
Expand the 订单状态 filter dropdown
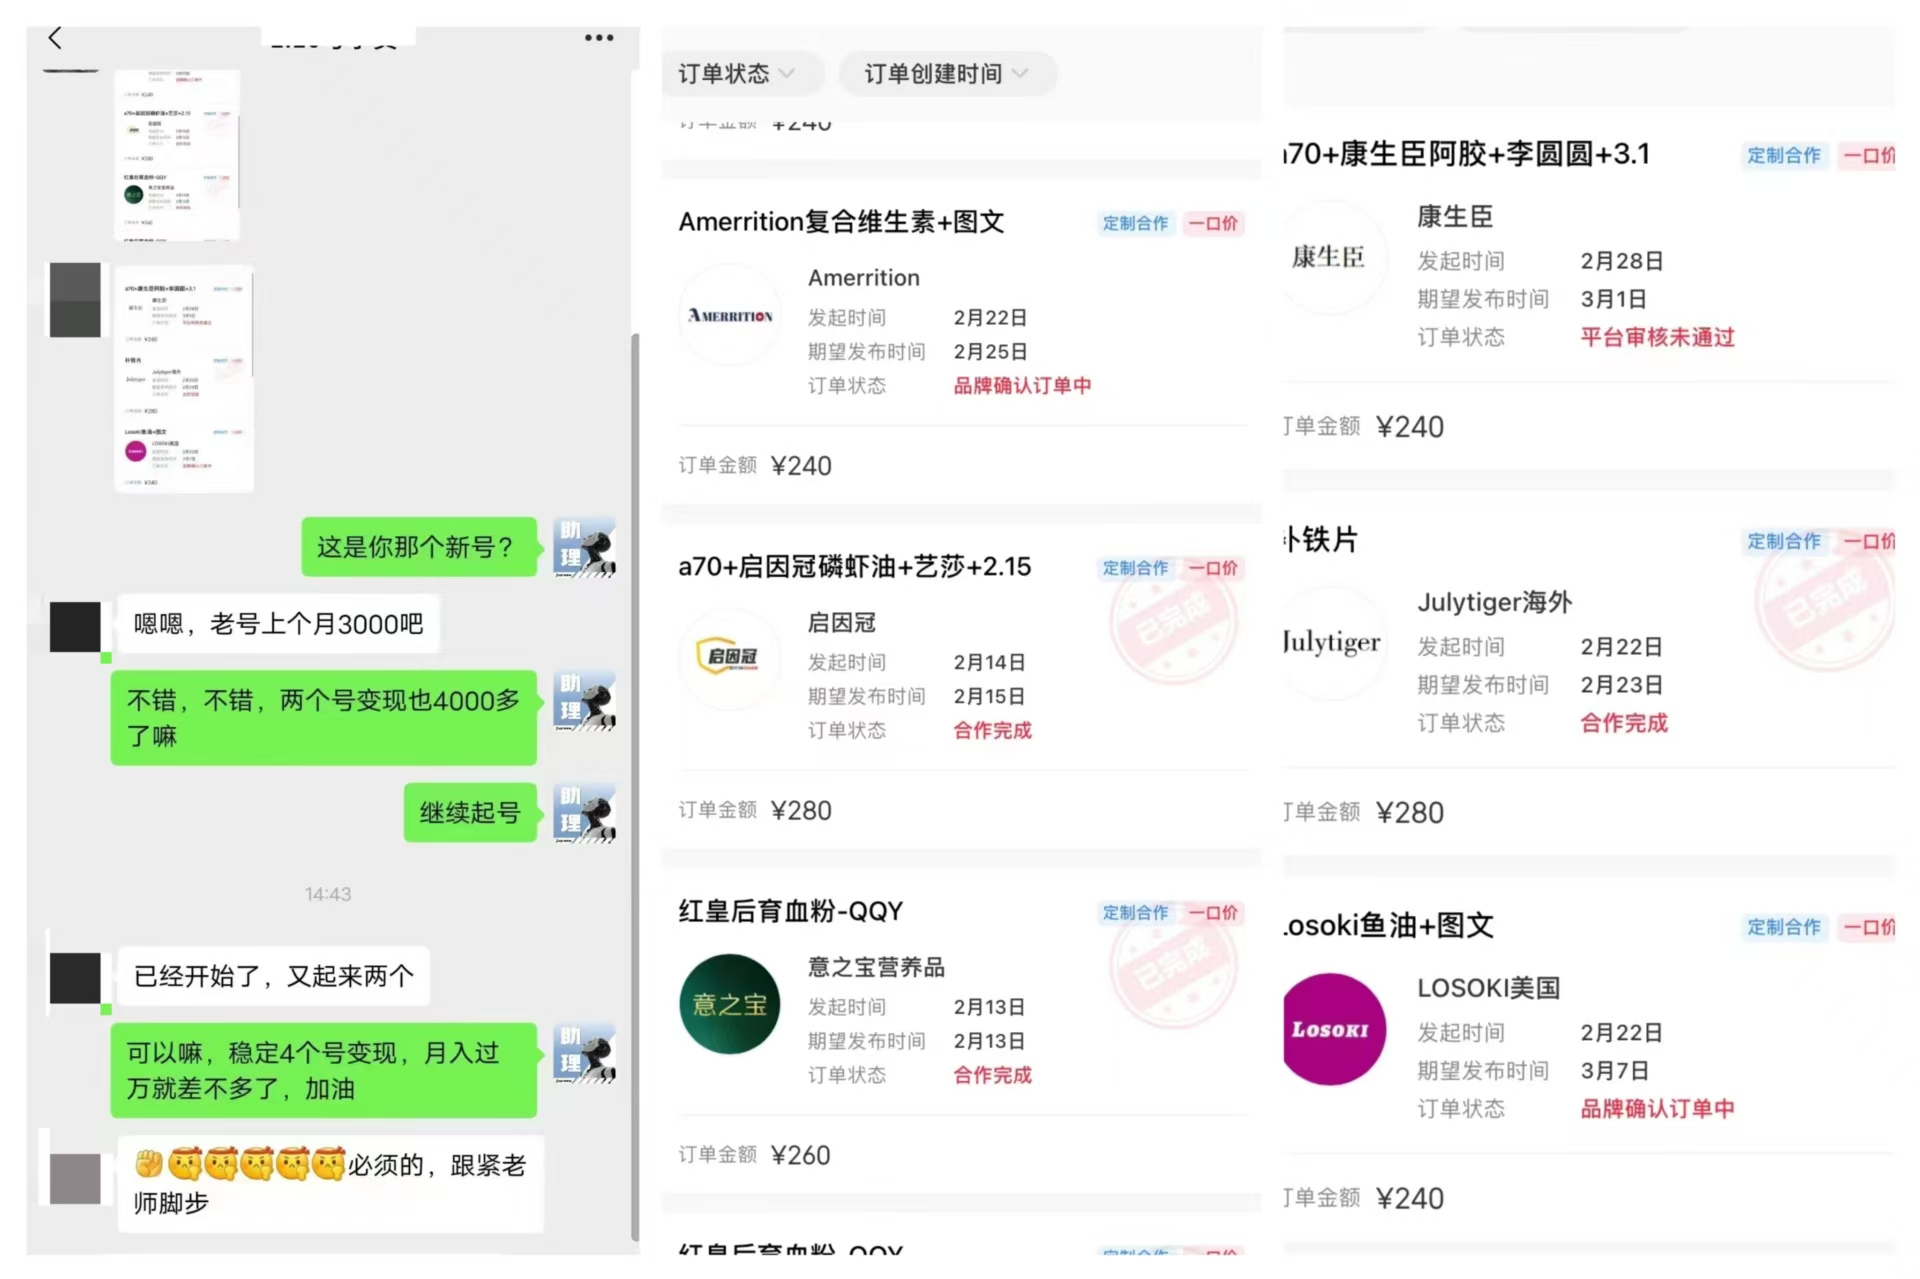click(737, 74)
